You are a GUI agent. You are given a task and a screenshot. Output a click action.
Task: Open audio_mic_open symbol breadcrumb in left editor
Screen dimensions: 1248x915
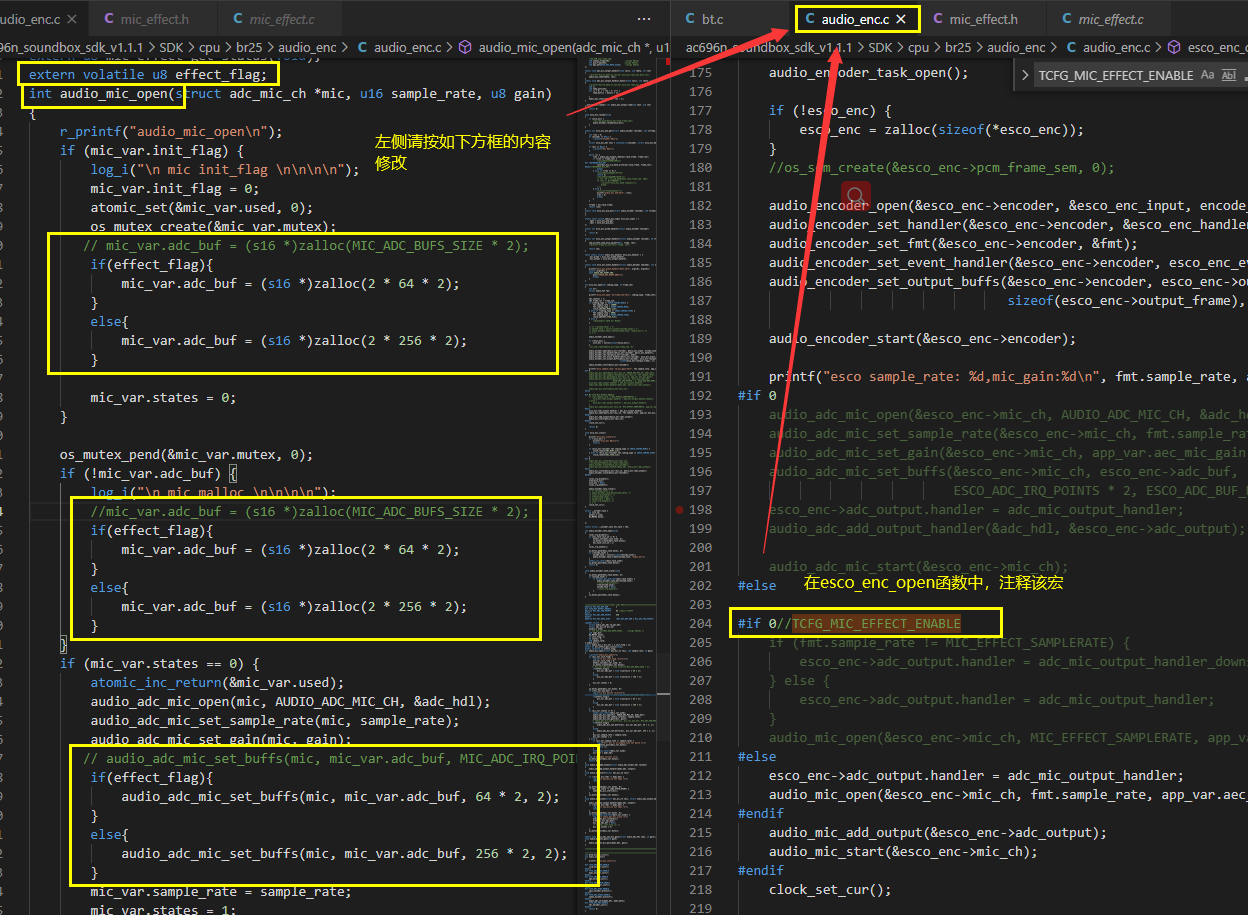coord(565,47)
